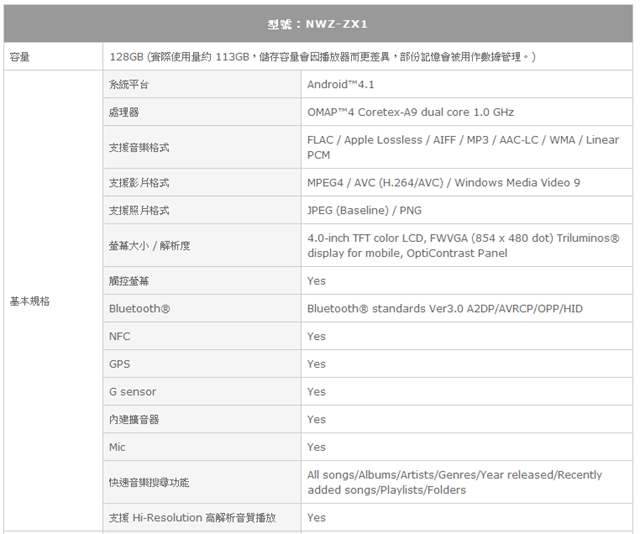Viewport: 640px width, 534px height.
Task: Select the 'JPEG (Baseline) / PNG' value
Action: pos(364,210)
